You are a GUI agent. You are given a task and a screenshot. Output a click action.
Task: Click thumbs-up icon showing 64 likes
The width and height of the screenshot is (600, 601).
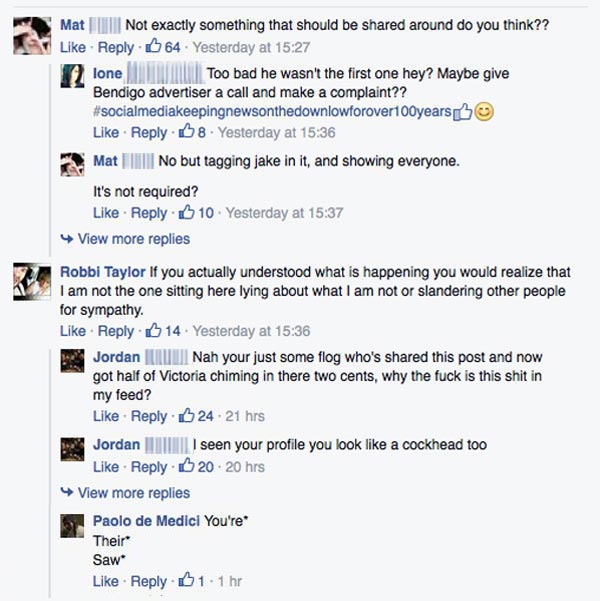click(154, 46)
